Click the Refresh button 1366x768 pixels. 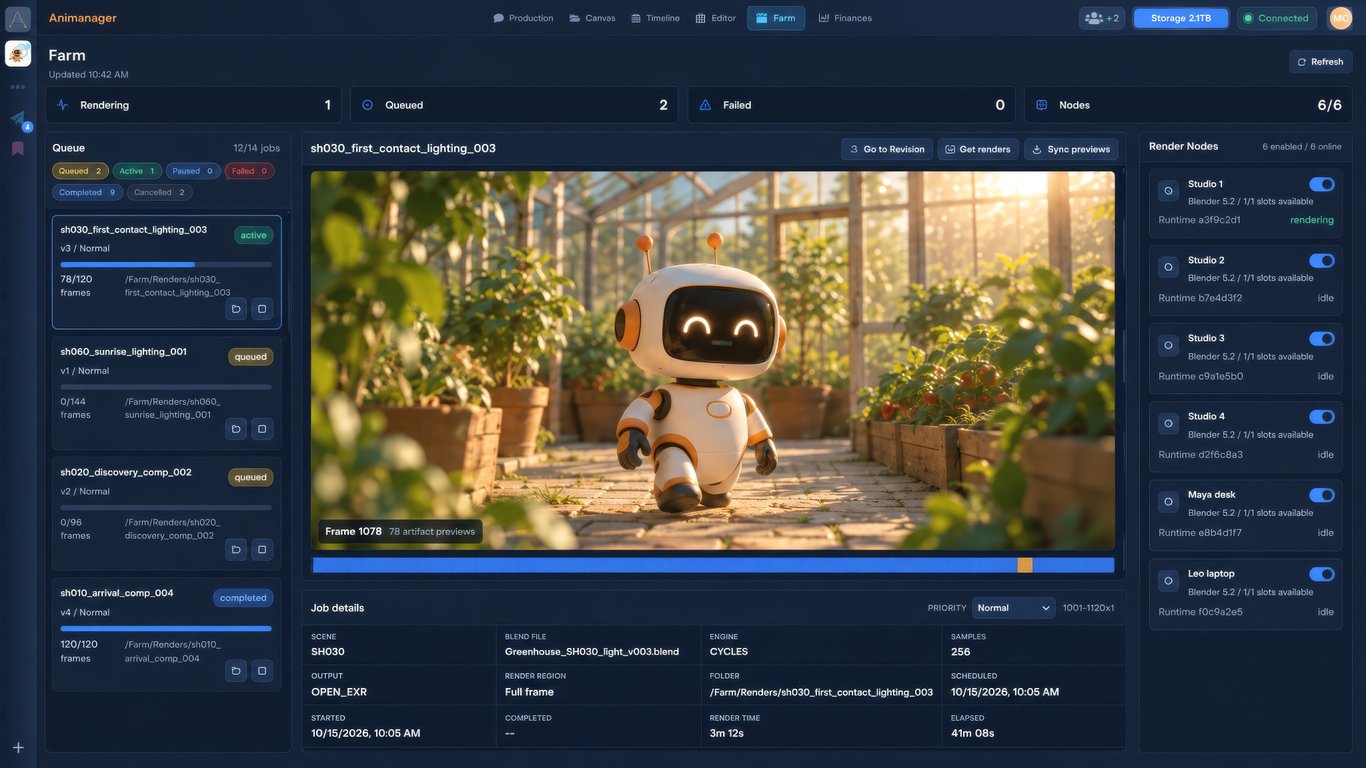tap(1320, 62)
